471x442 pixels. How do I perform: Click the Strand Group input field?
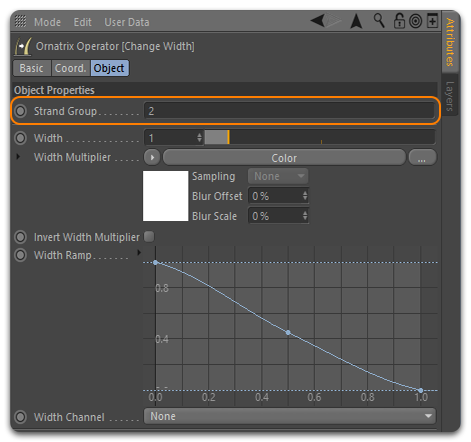289,111
